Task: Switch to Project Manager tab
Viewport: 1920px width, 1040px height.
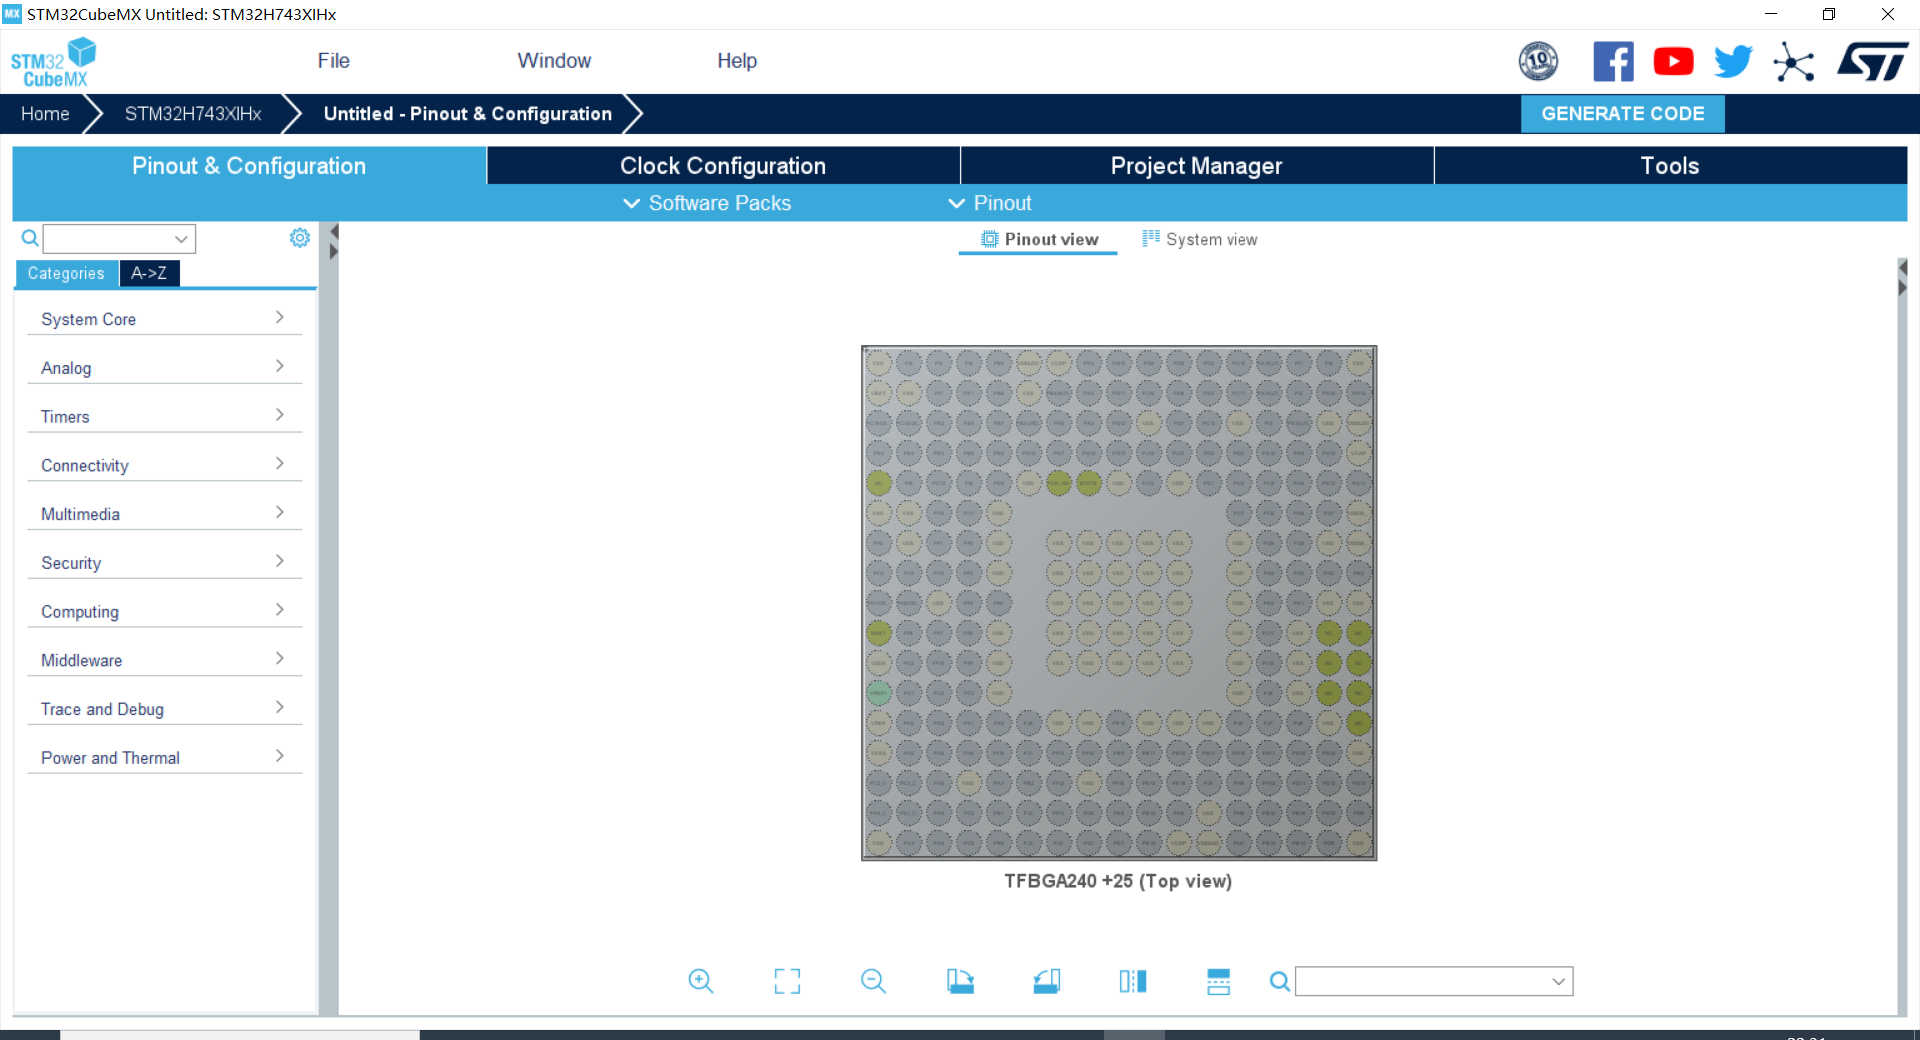Action: [1197, 166]
